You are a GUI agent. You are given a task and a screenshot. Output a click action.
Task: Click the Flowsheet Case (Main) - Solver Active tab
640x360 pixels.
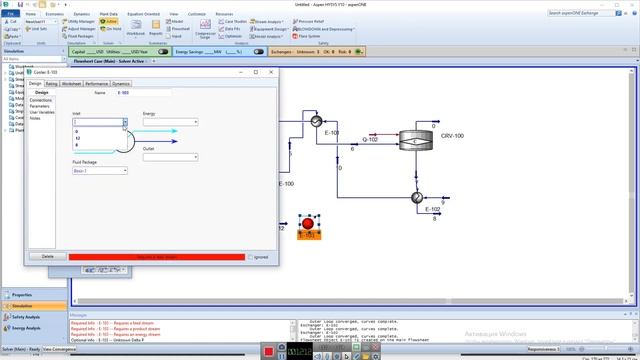click(x=109, y=61)
